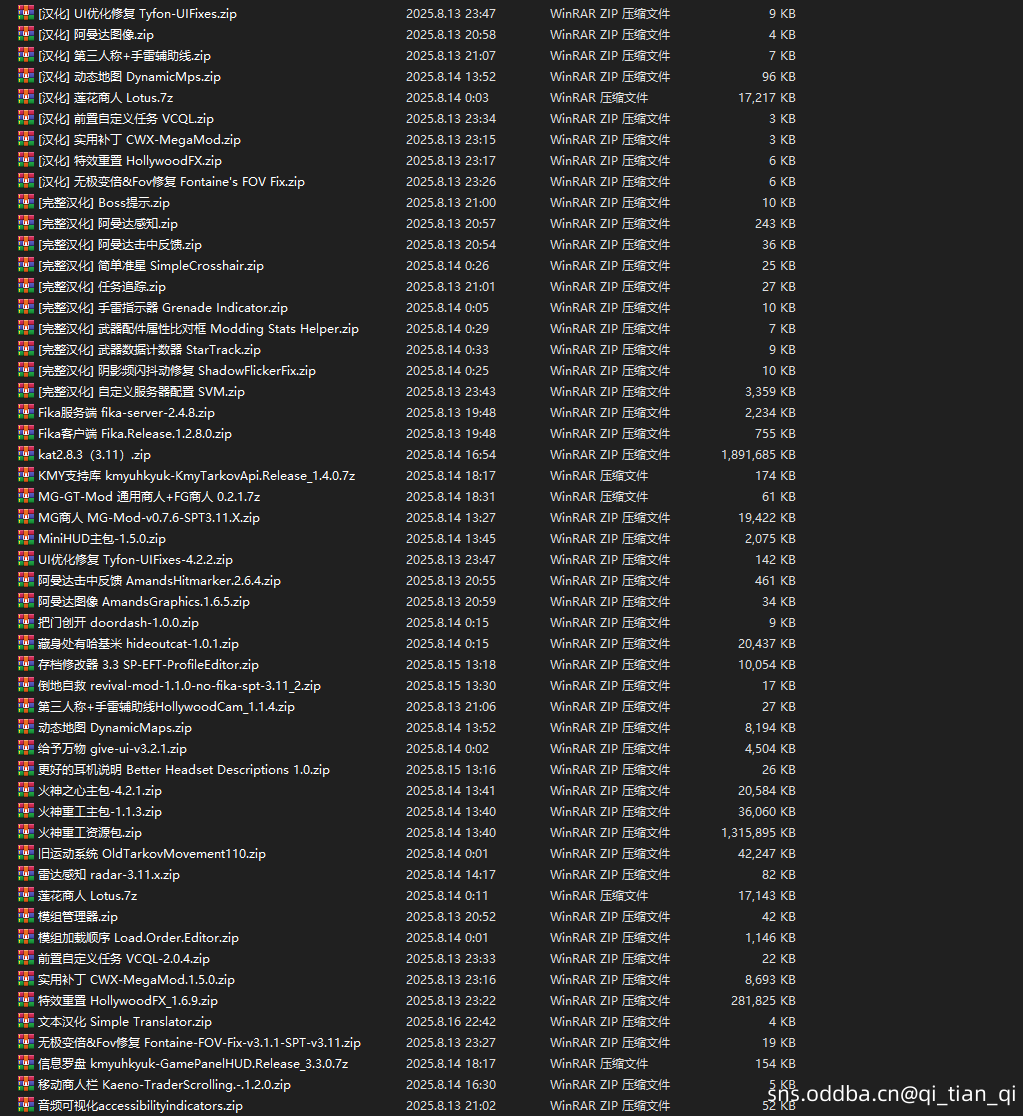Click the icon beside ShadowFlickerFix.zip

pyautogui.click(x=26, y=370)
